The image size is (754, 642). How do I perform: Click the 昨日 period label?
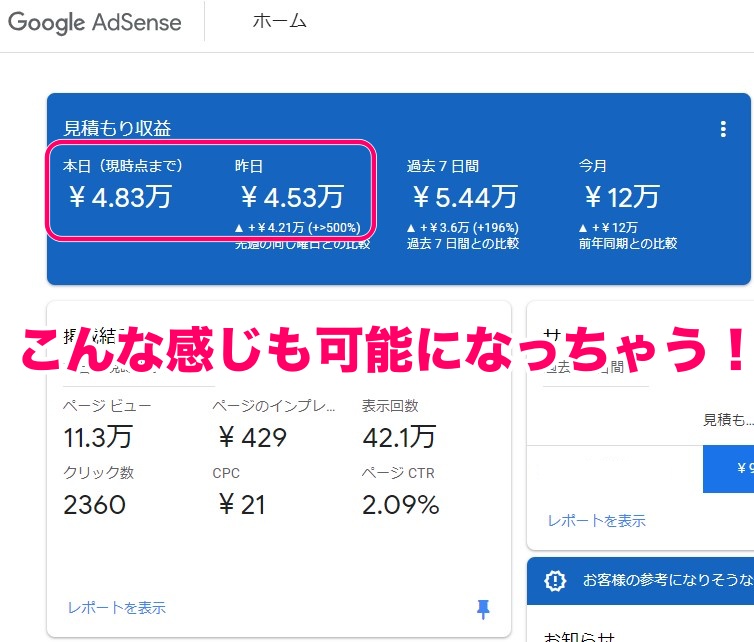(x=249, y=166)
